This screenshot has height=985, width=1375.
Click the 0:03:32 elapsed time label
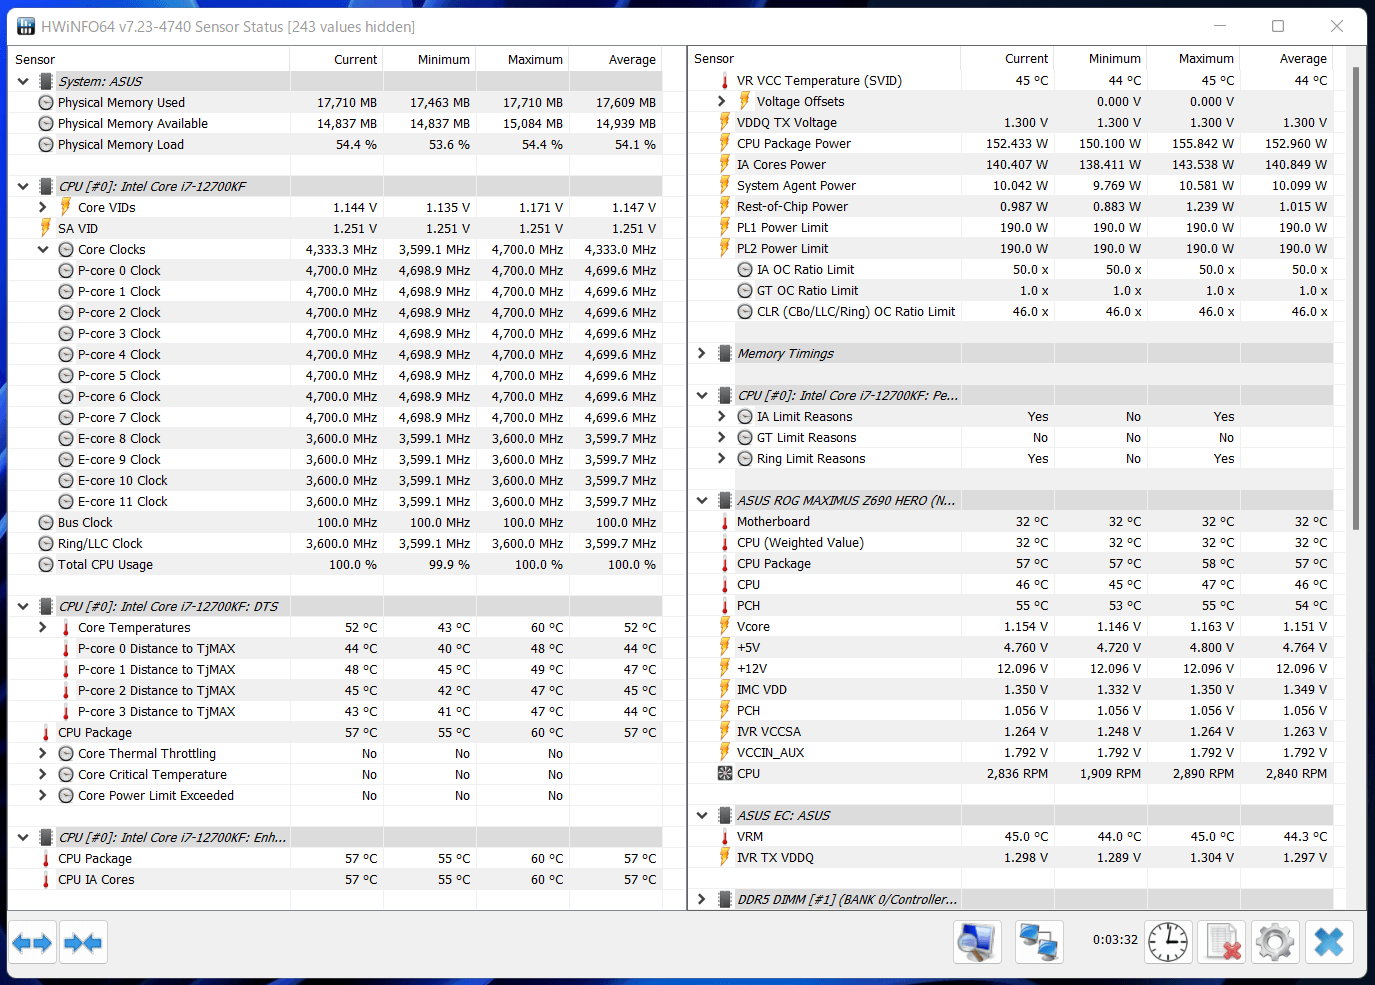pos(1115,940)
